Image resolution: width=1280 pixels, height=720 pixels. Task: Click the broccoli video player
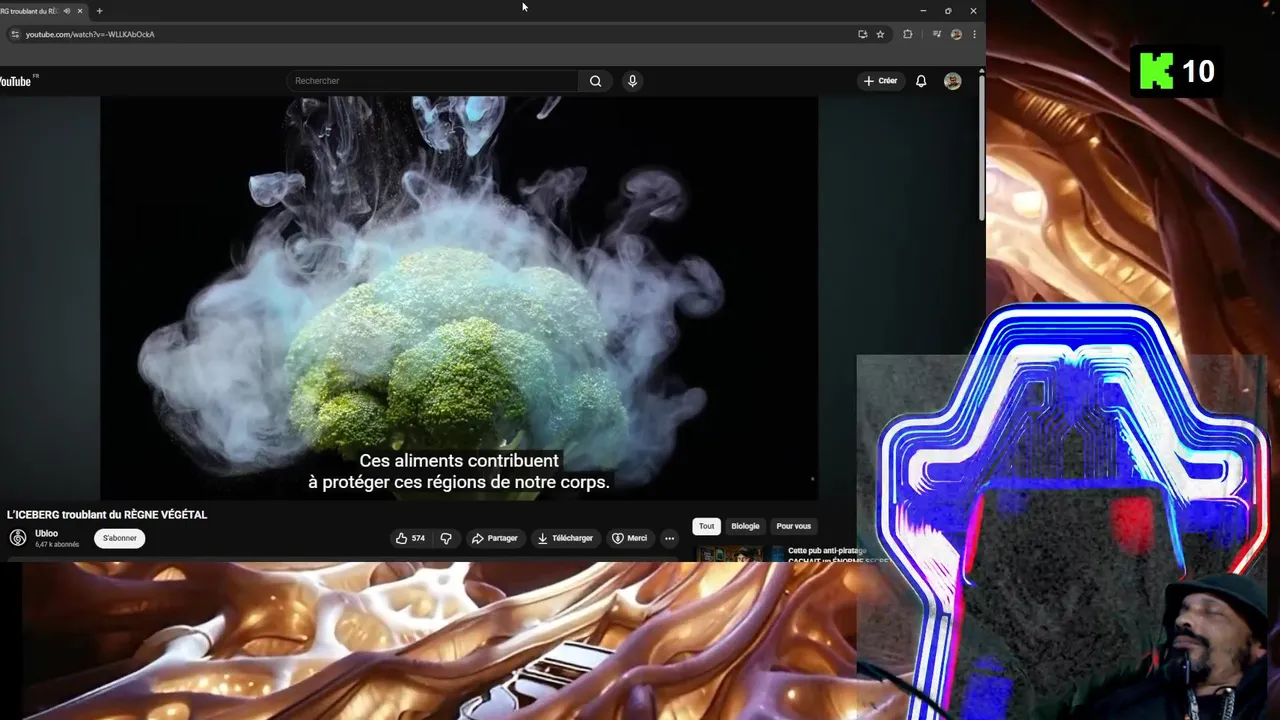pyautogui.click(x=459, y=298)
